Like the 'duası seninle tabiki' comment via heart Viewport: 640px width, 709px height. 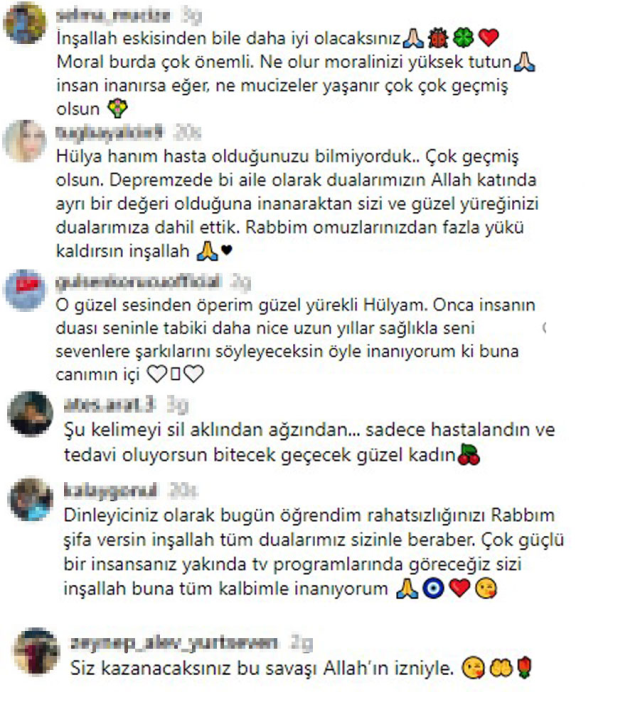click(544, 328)
